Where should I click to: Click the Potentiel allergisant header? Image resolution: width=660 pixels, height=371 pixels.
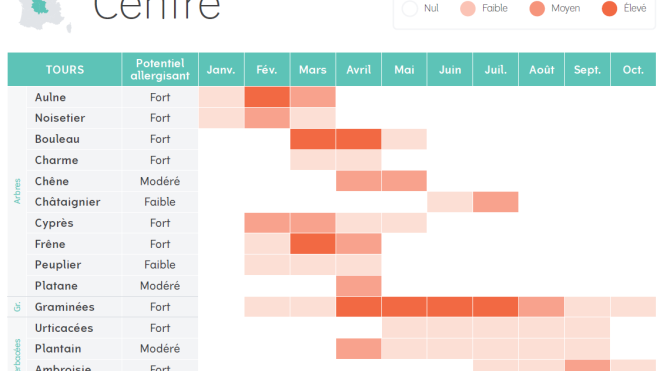click(x=160, y=69)
